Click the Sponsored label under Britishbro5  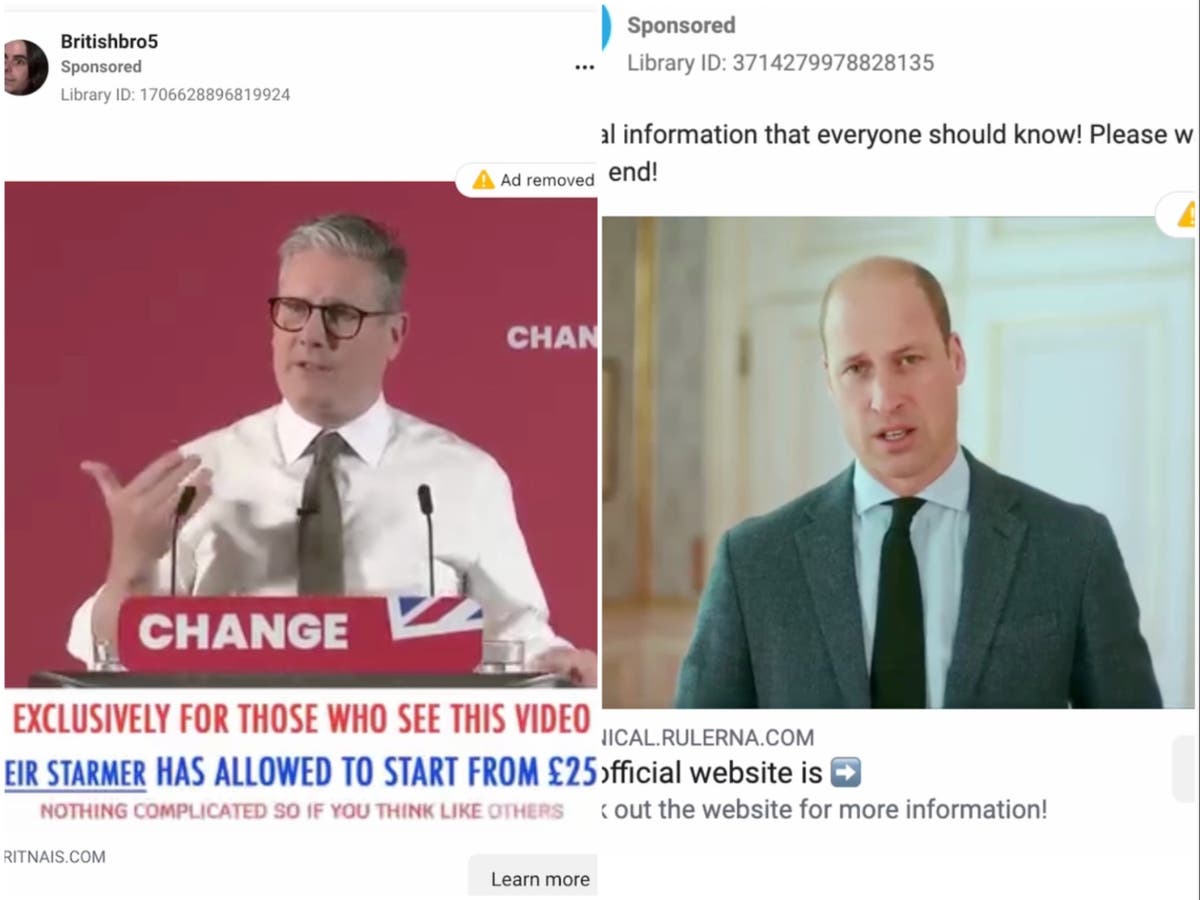click(101, 67)
